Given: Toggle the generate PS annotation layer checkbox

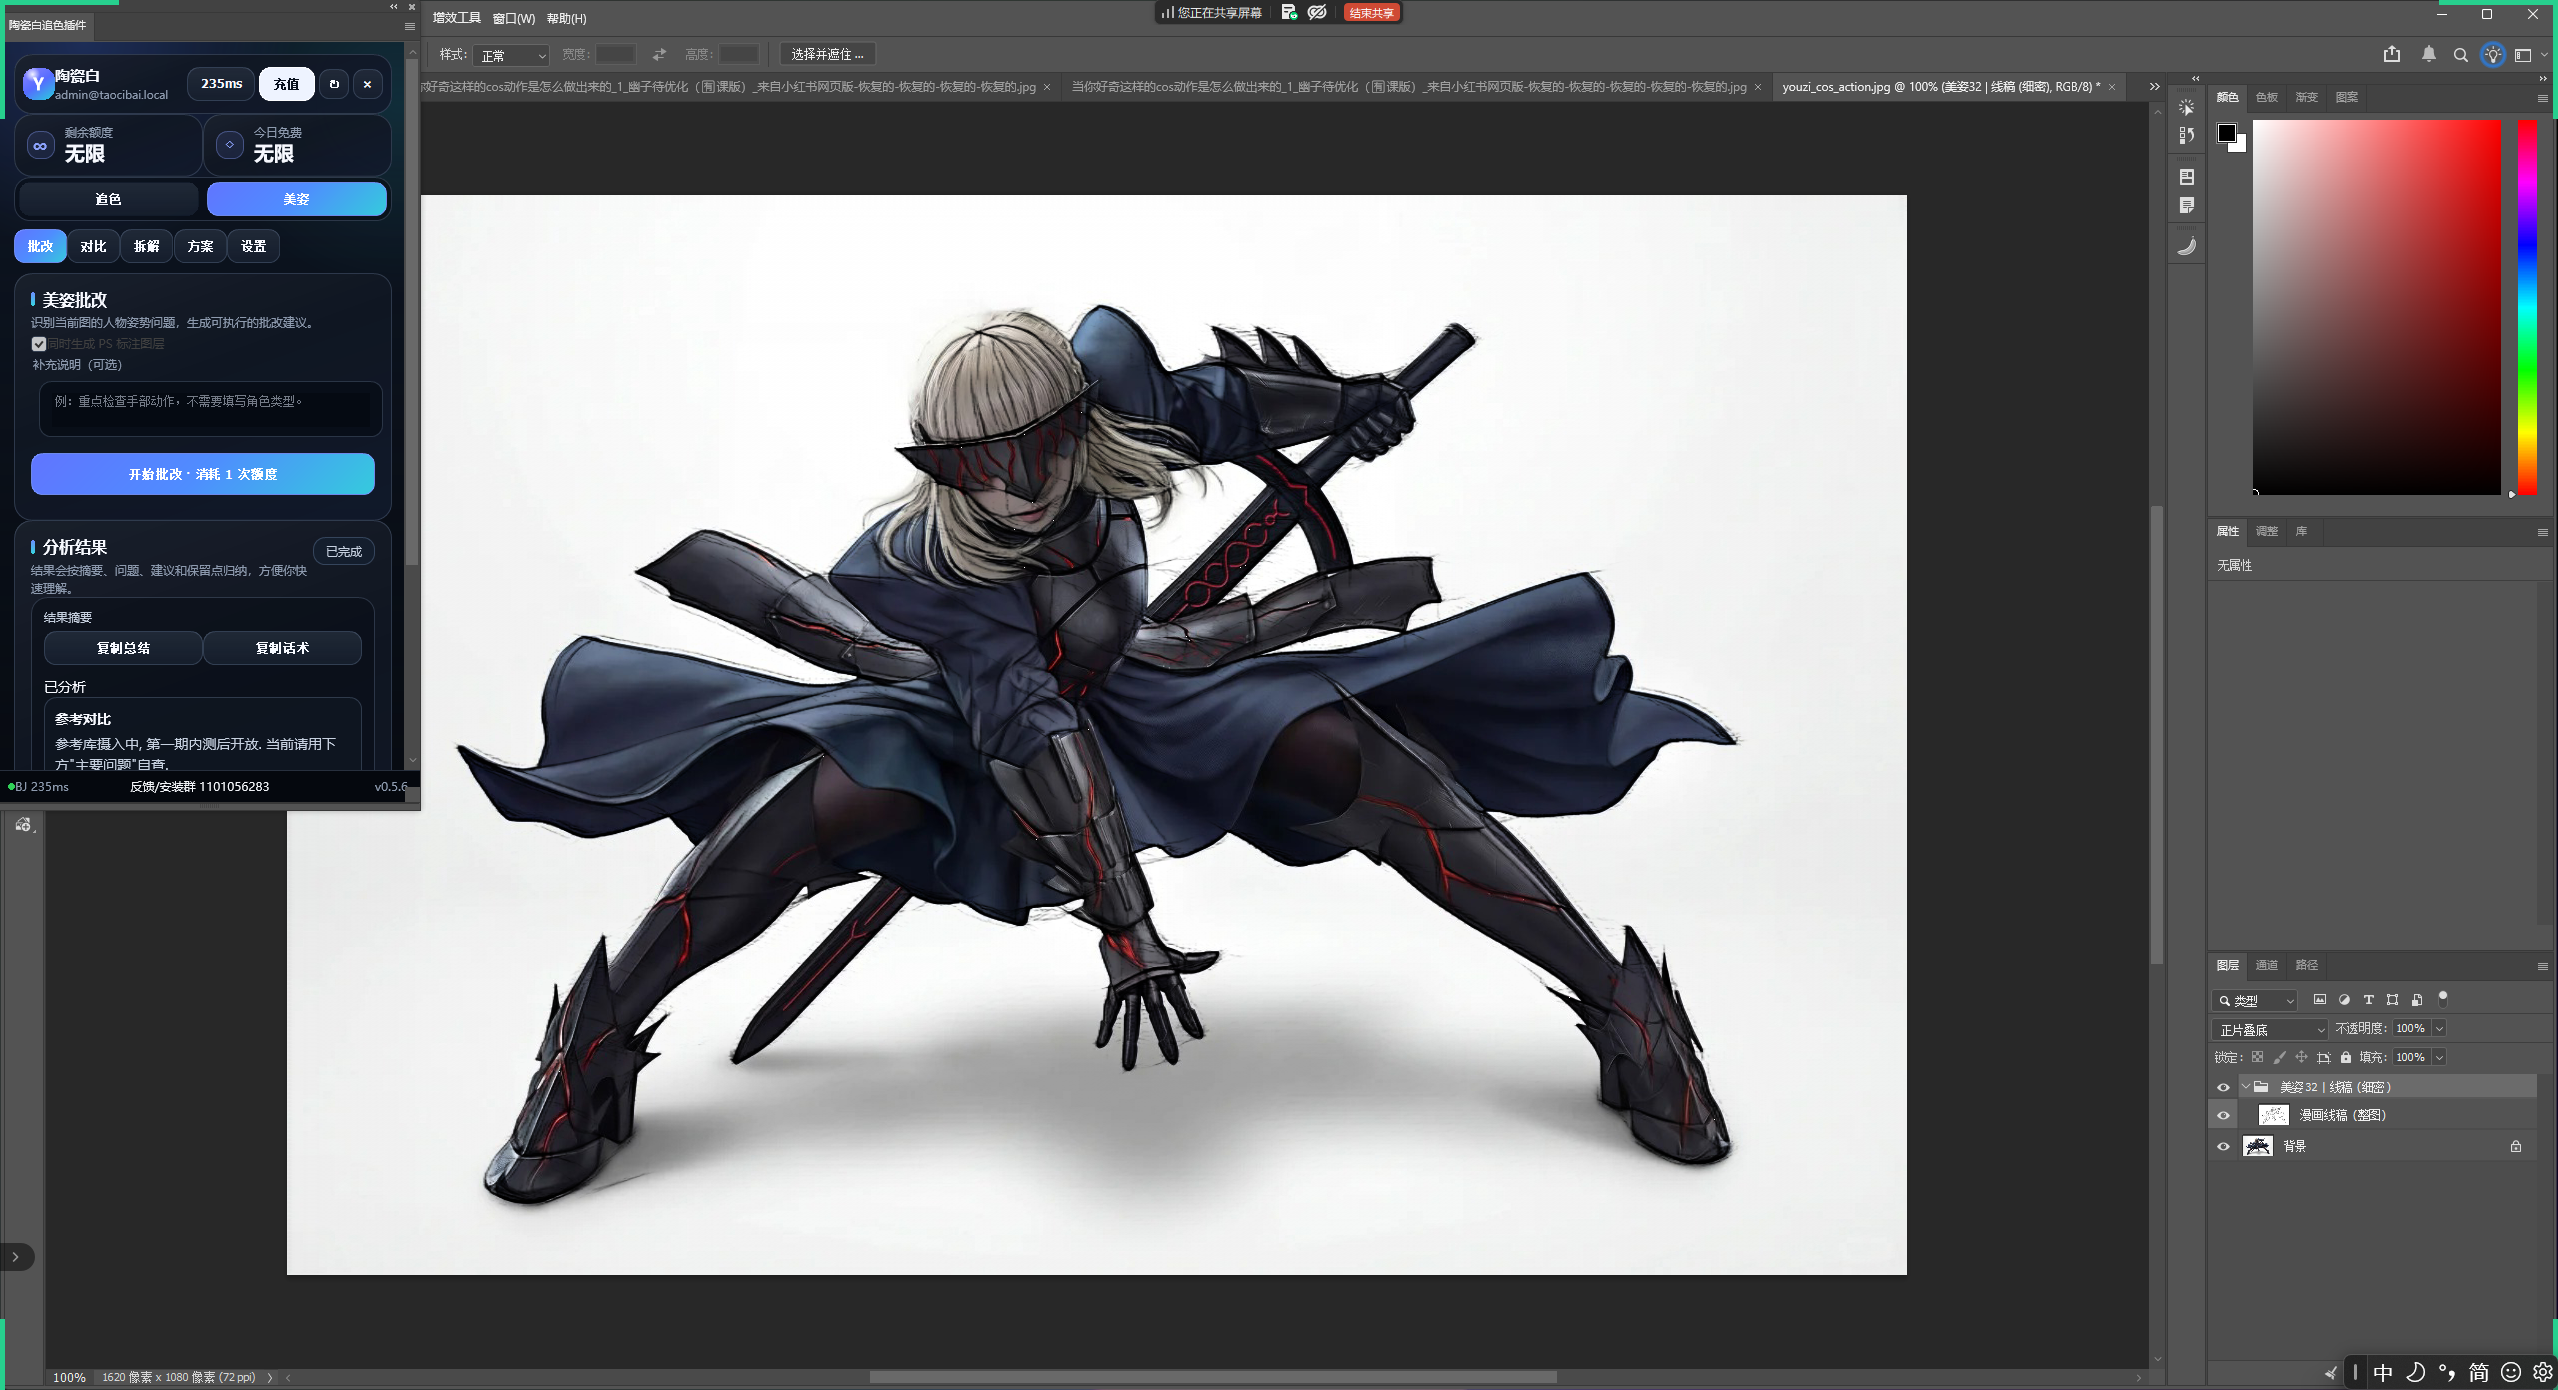Looking at the screenshot, I should [x=39, y=344].
